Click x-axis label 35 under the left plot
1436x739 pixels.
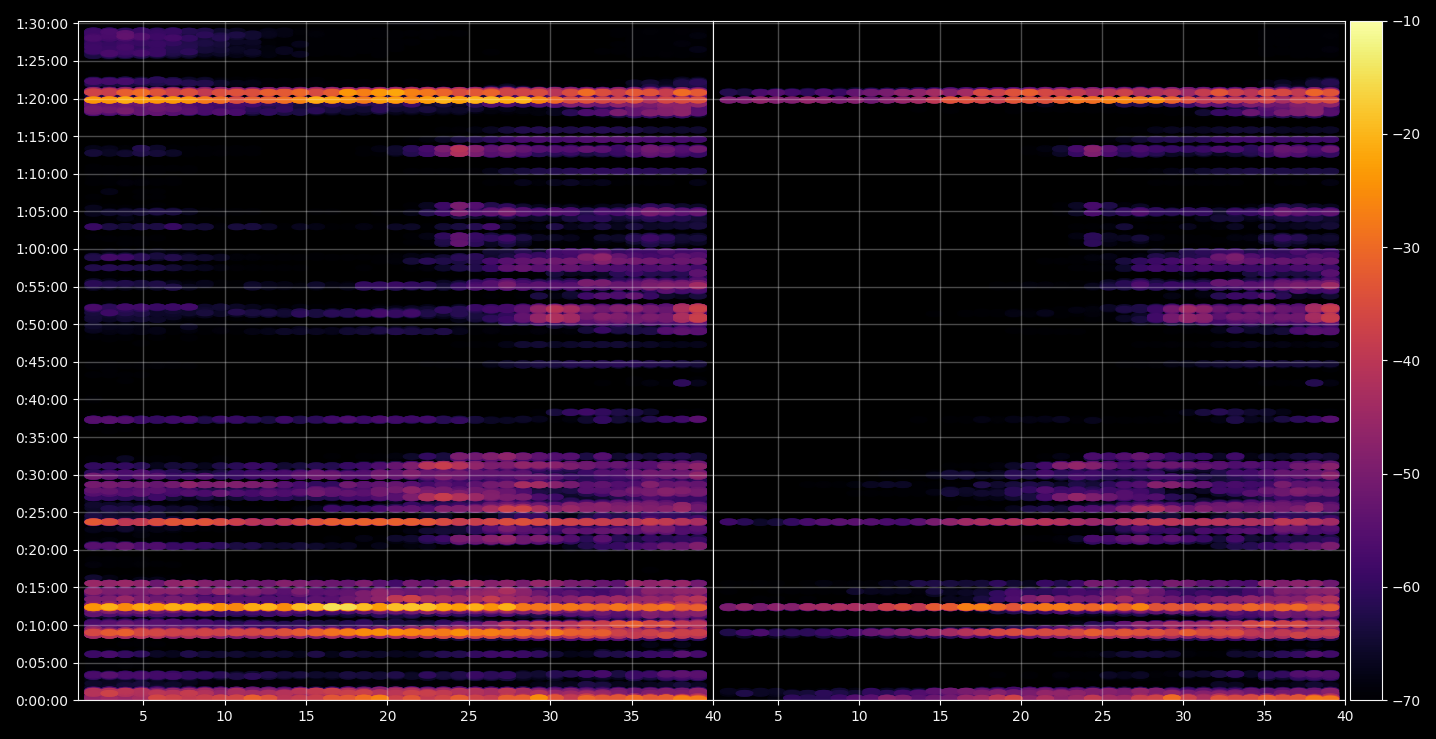(x=631, y=716)
